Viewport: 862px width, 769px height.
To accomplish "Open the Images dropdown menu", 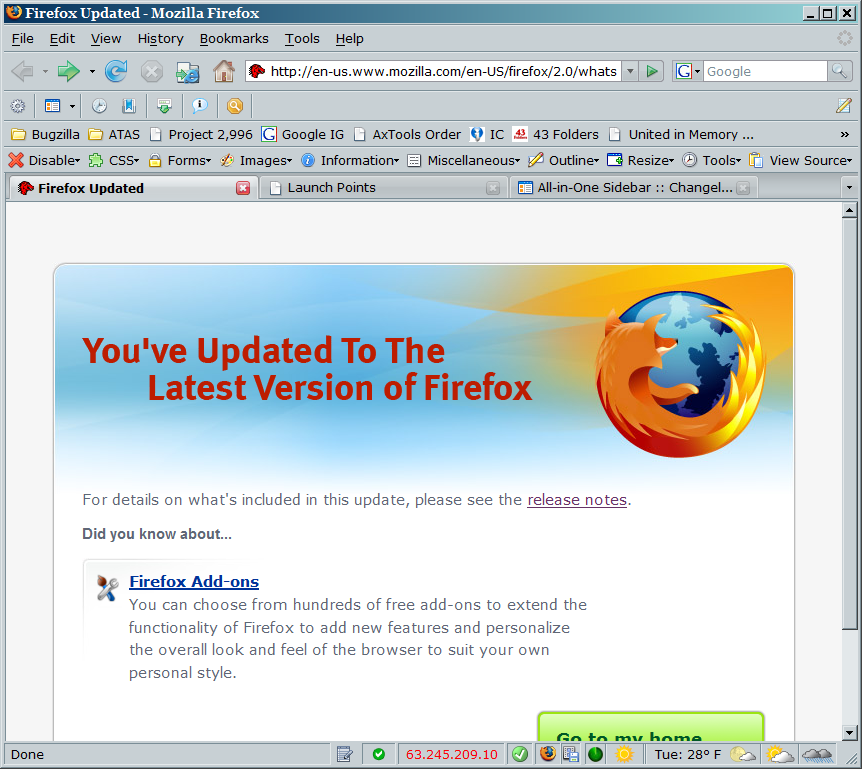I will (x=256, y=161).
